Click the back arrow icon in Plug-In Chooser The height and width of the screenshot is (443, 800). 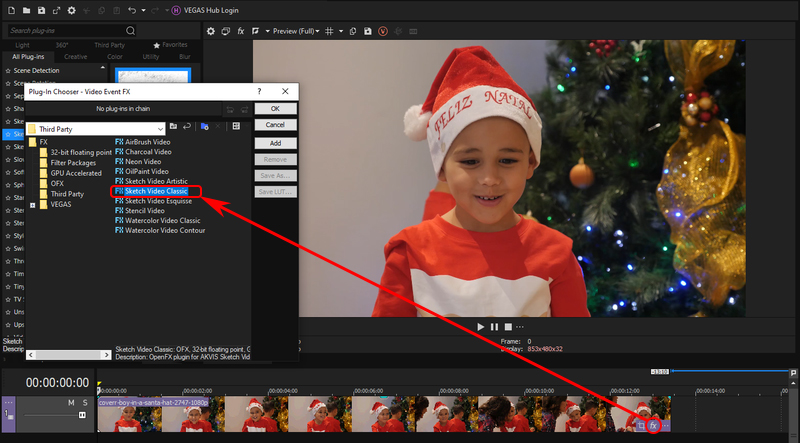click(x=187, y=126)
